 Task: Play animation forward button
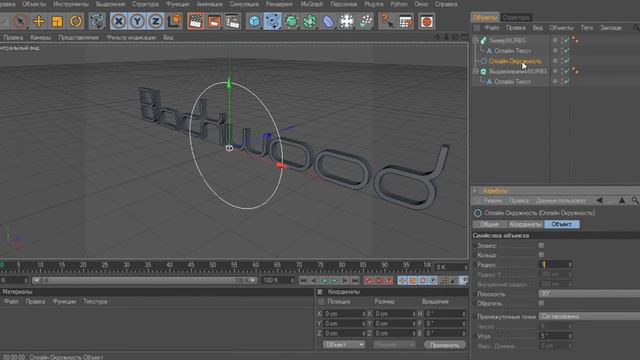(335, 280)
